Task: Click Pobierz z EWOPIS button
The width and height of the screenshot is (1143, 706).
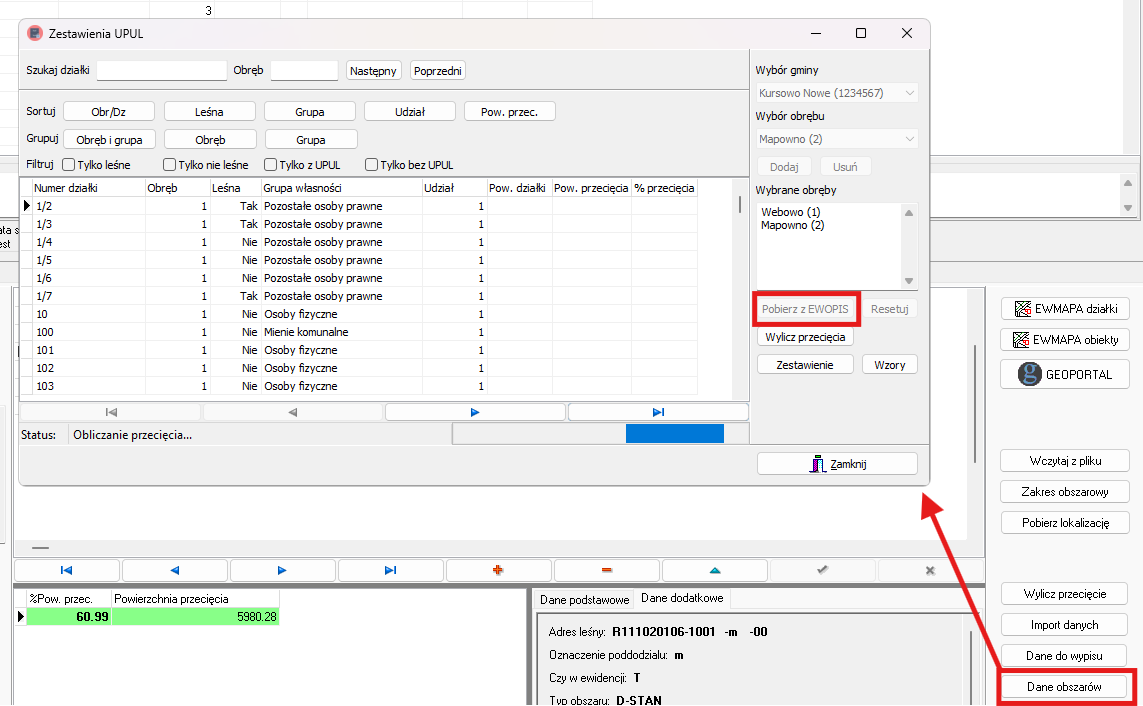Action: coord(805,309)
